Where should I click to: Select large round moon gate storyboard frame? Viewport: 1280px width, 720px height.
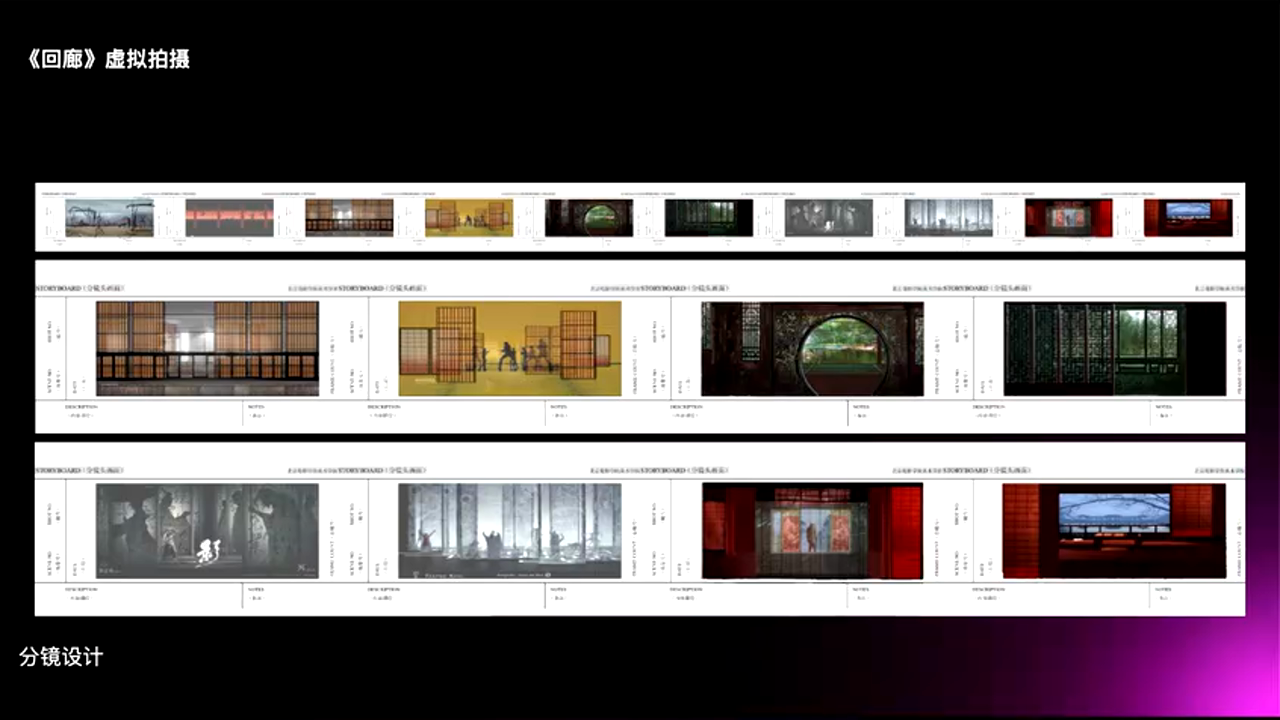click(x=812, y=348)
